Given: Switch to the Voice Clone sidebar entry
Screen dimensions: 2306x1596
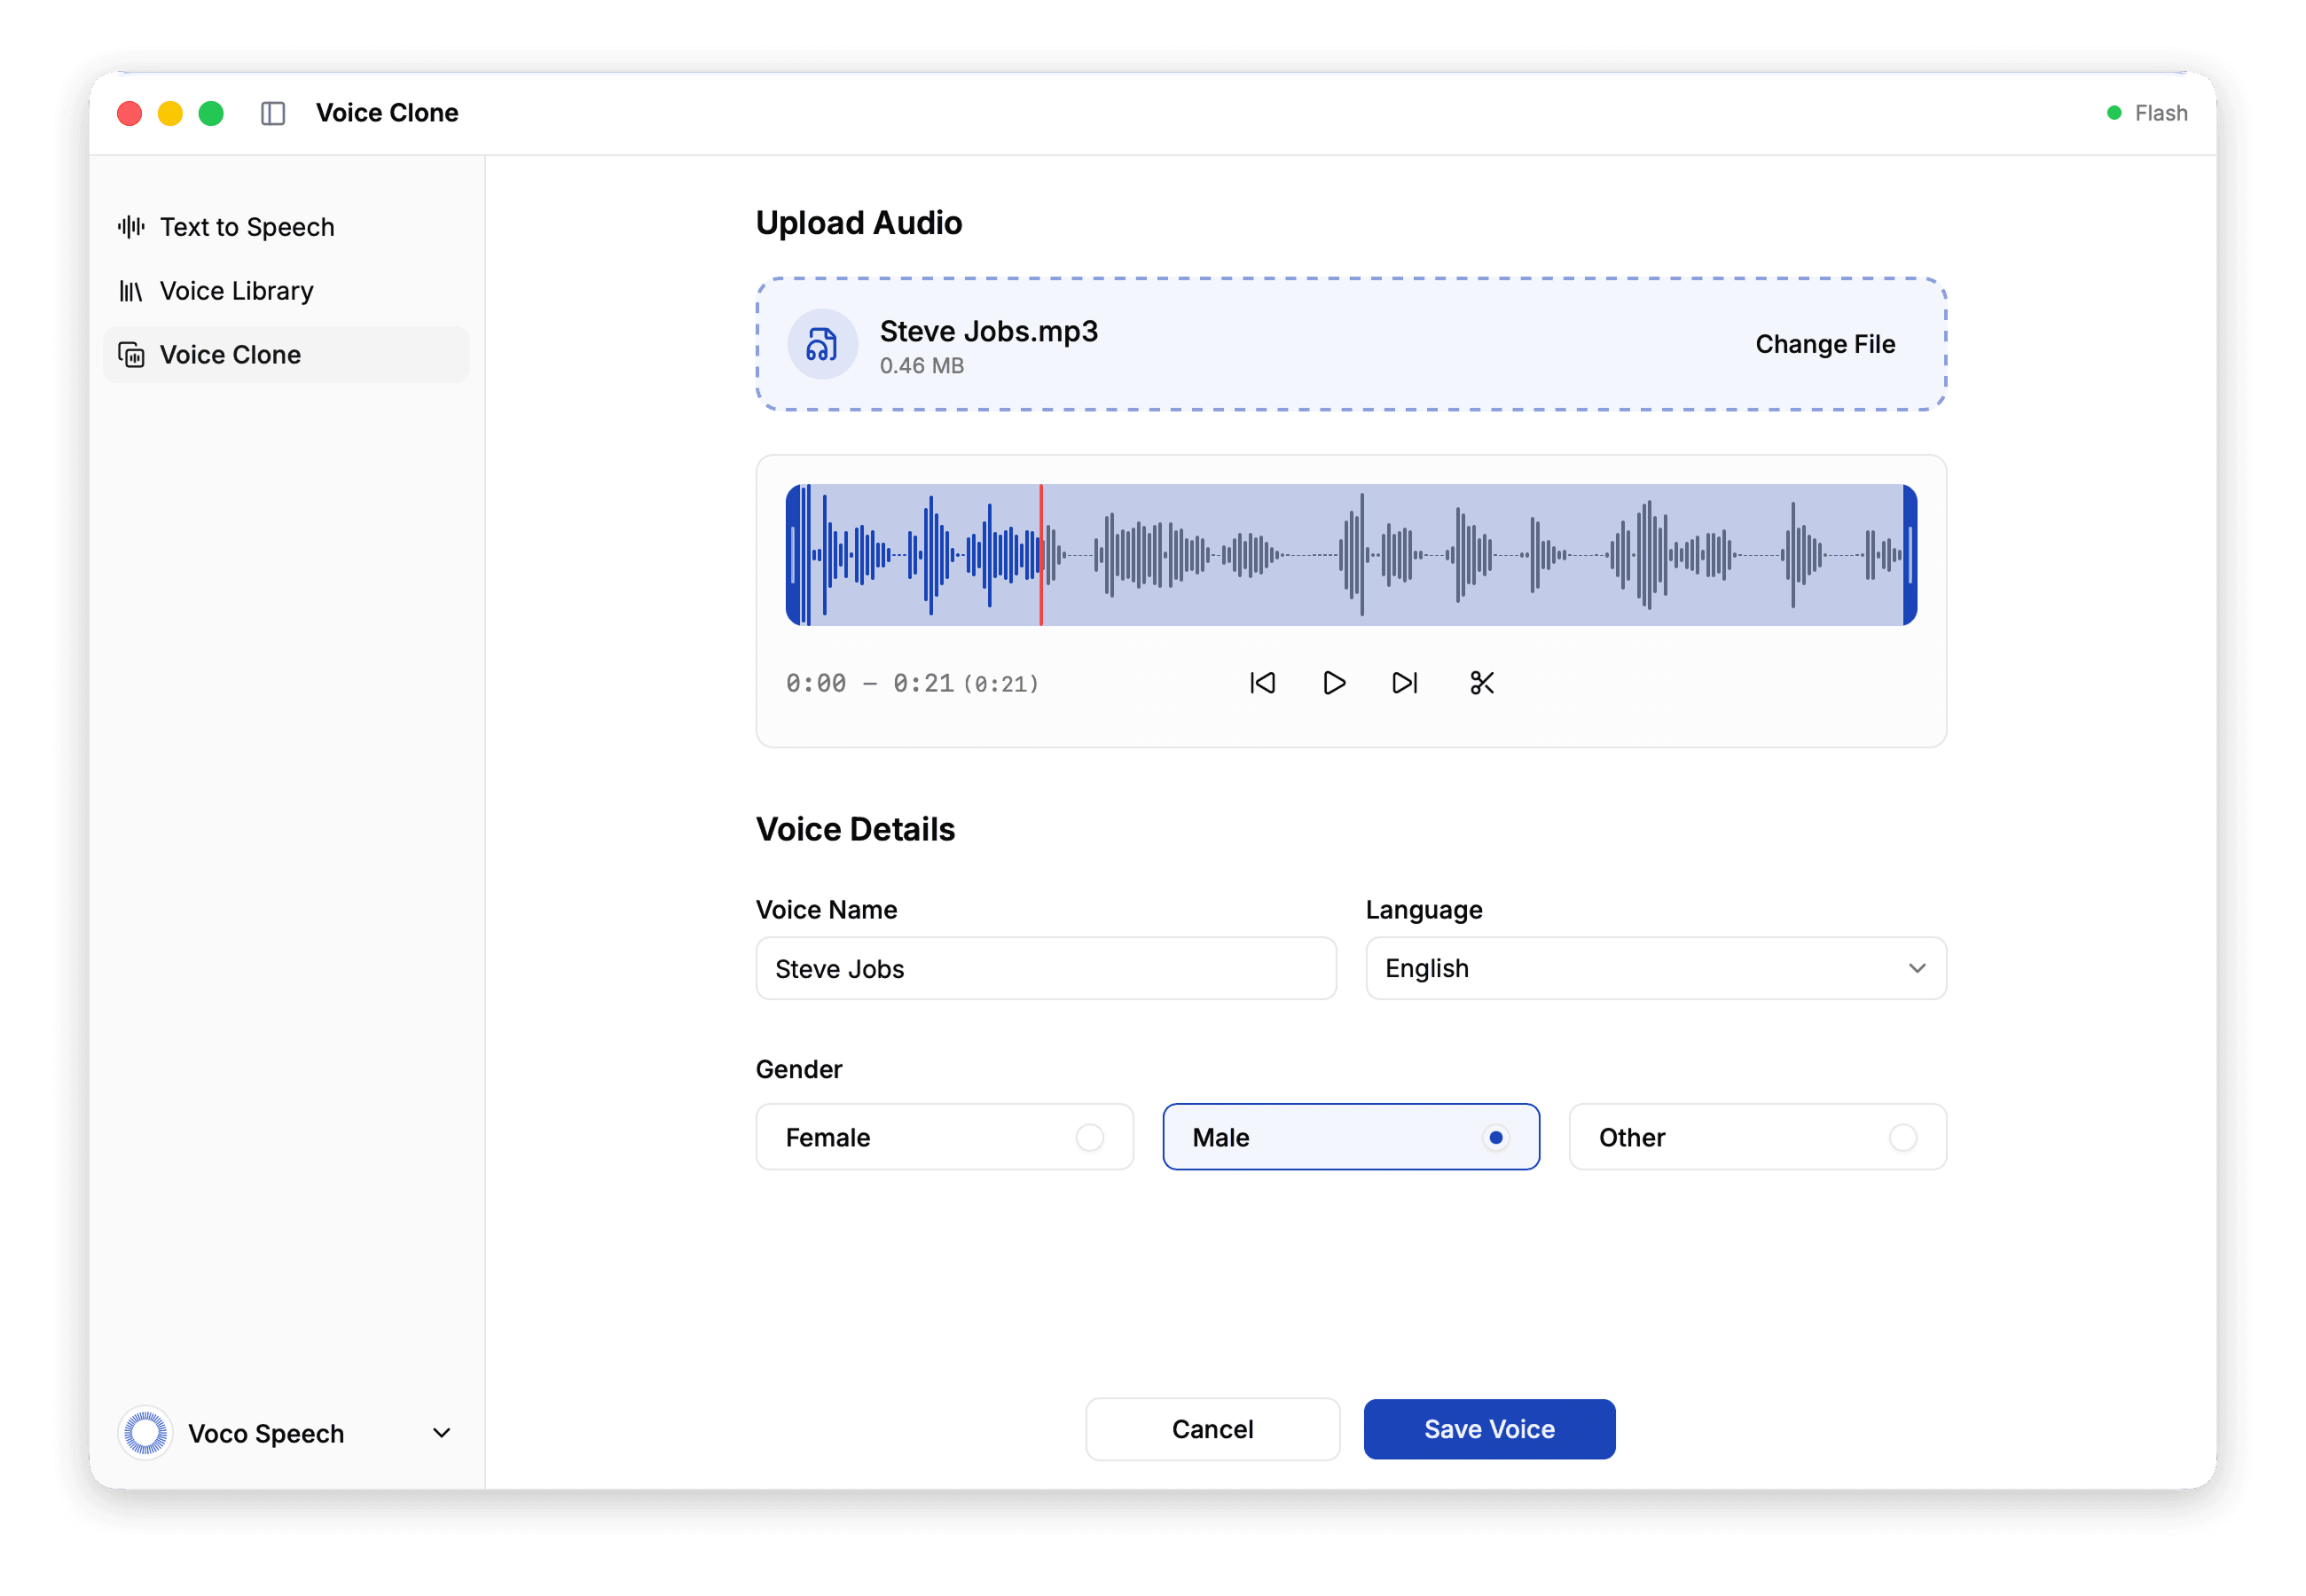Looking at the screenshot, I should (x=229, y=354).
